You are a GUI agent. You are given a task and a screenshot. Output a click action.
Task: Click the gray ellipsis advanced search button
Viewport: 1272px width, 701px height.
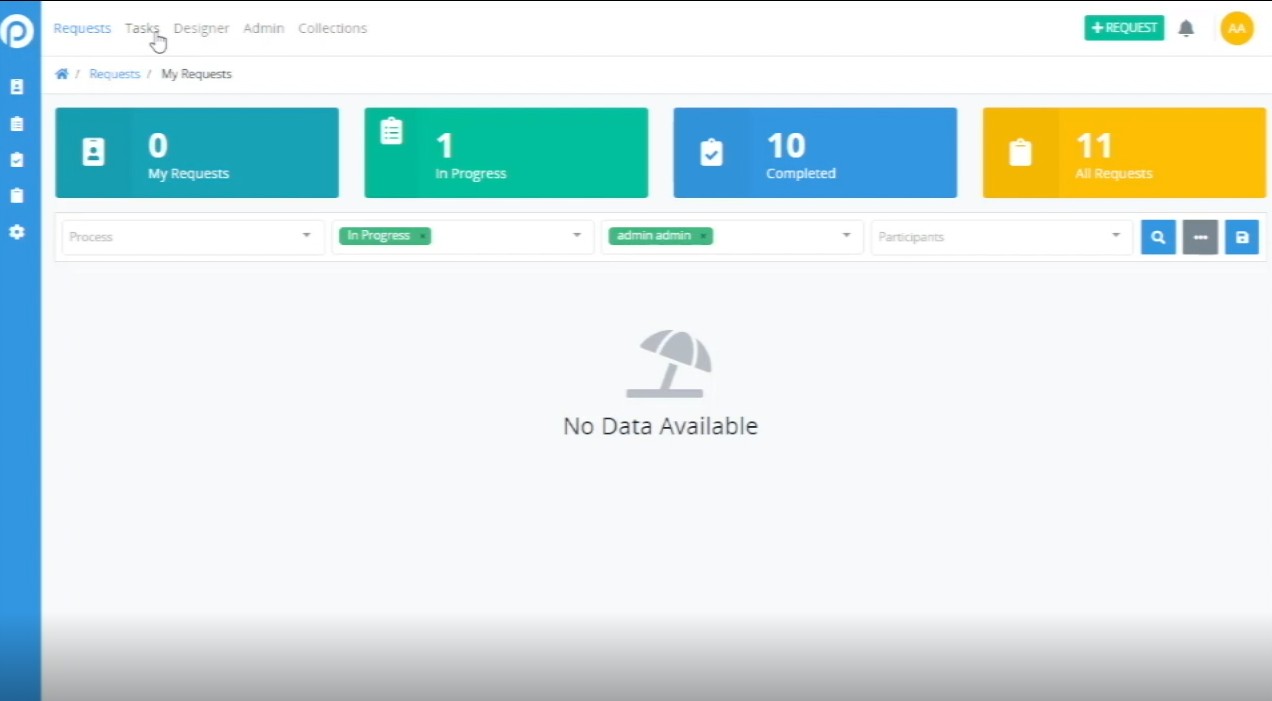point(1200,237)
